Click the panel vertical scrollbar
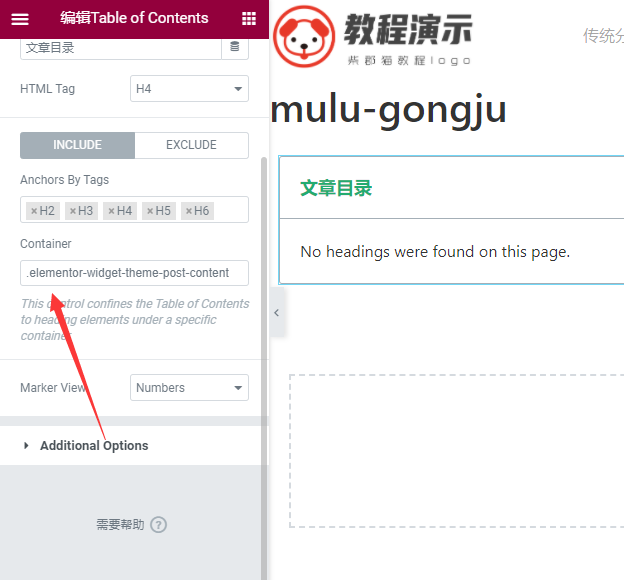The height and width of the screenshot is (580, 624). pos(264,368)
